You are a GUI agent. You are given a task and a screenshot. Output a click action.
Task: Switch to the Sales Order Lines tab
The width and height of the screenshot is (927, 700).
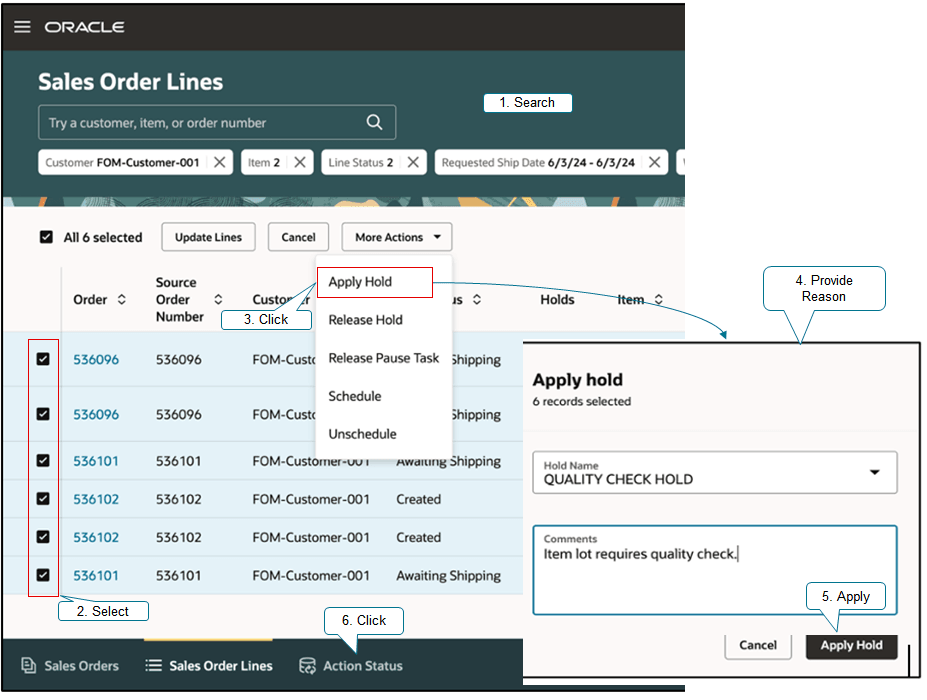click(x=209, y=666)
